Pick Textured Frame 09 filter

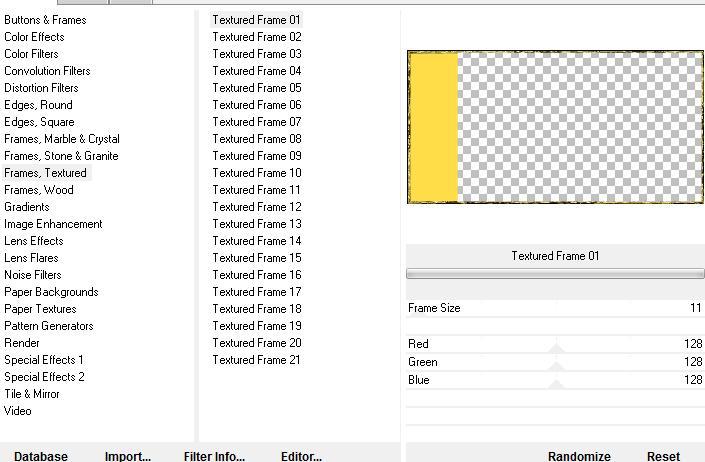point(256,156)
